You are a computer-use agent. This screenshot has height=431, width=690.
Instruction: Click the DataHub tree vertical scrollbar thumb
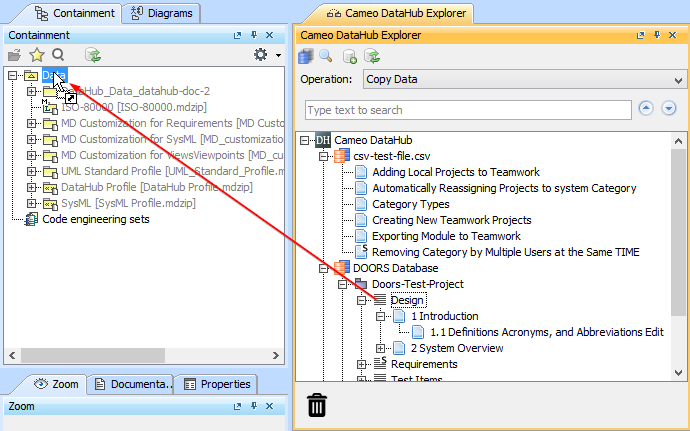678,232
